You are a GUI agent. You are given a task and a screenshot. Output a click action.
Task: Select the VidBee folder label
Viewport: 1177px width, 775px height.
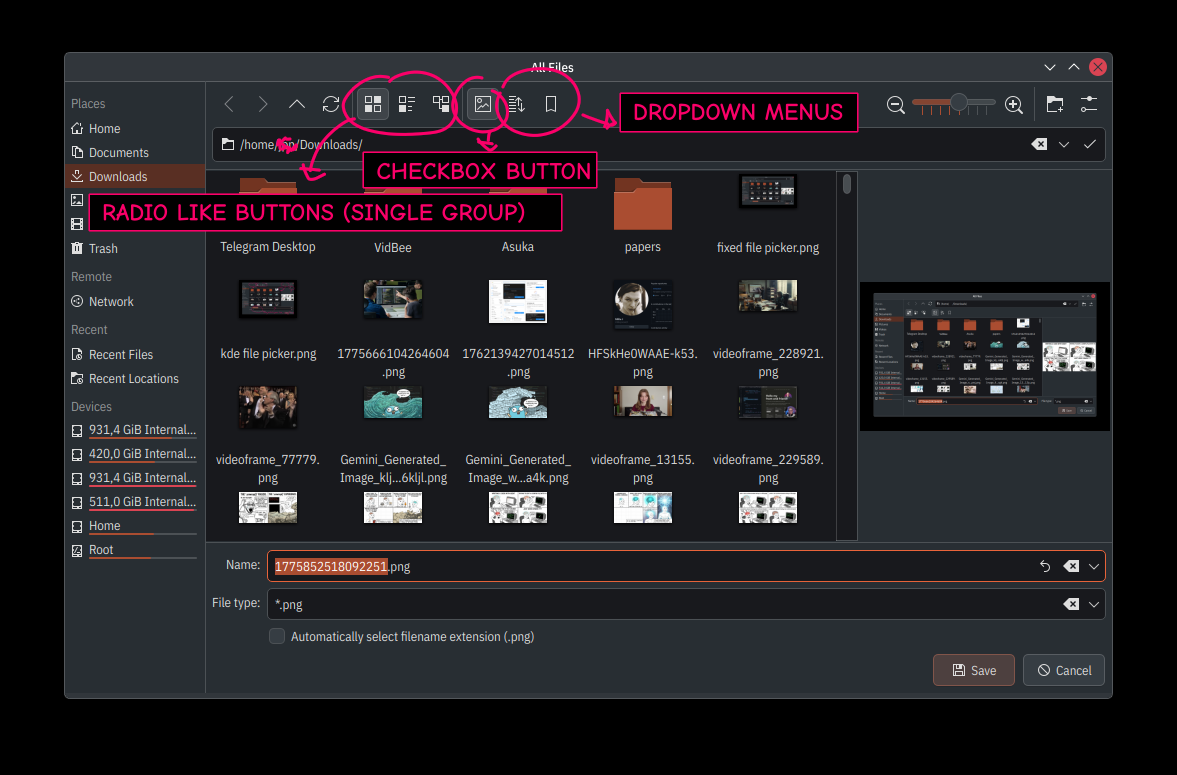pyautogui.click(x=393, y=247)
